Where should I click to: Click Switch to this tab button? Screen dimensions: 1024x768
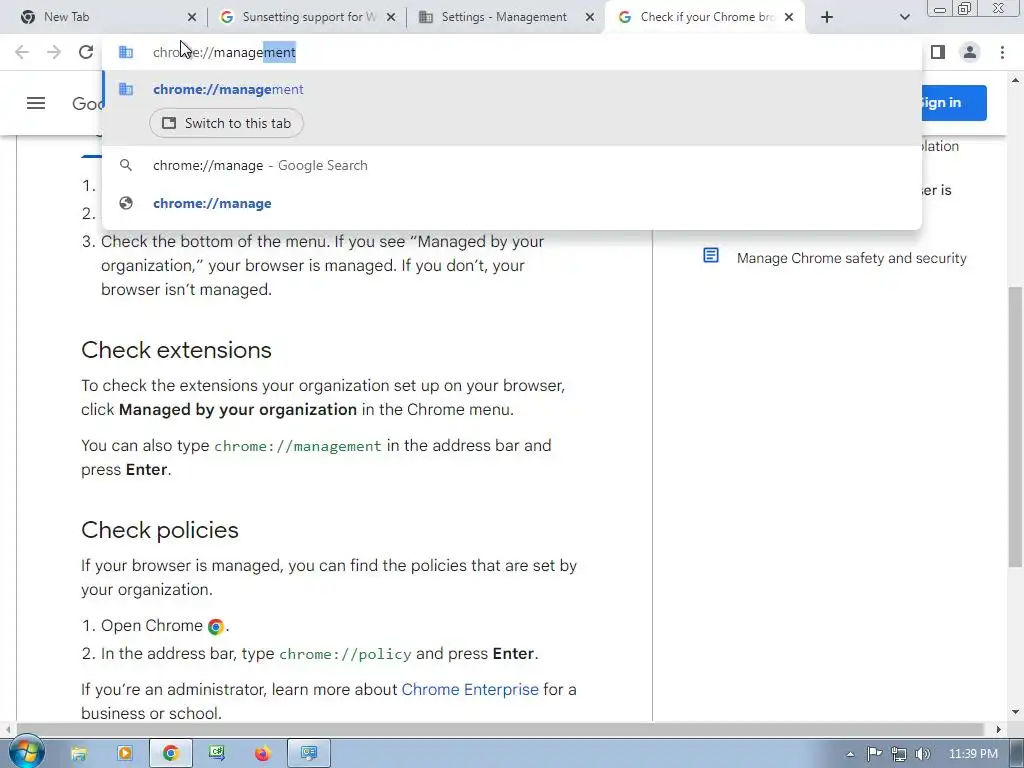226,123
